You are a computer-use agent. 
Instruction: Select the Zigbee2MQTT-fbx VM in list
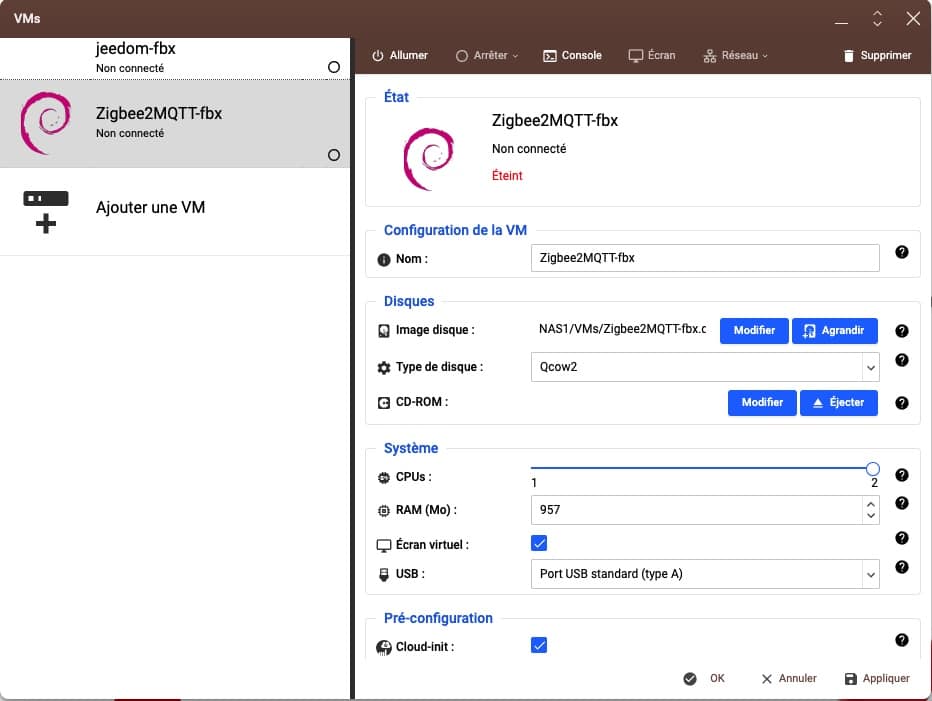click(175, 124)
